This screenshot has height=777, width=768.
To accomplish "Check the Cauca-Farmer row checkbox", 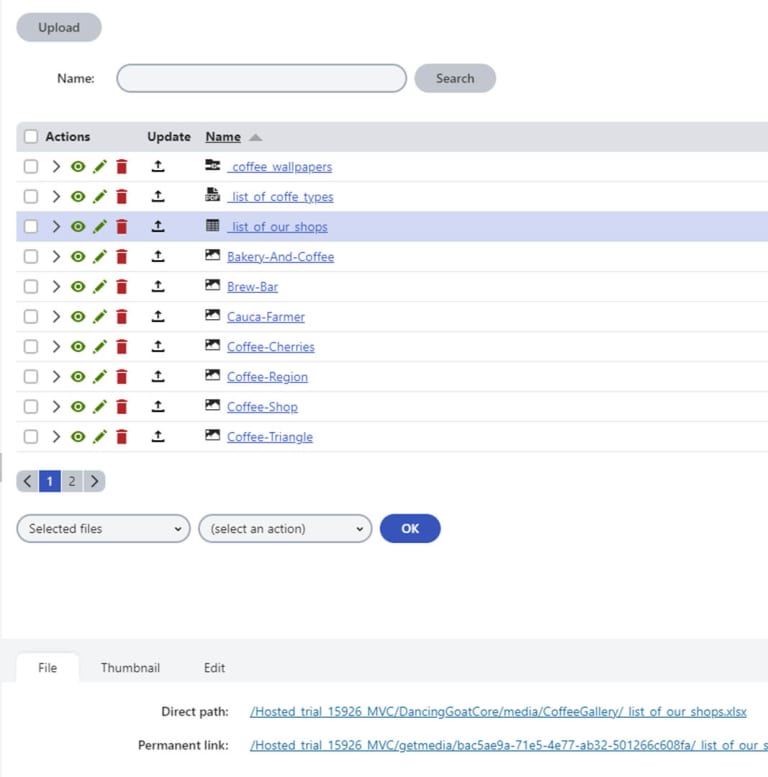I will point(31,317).
